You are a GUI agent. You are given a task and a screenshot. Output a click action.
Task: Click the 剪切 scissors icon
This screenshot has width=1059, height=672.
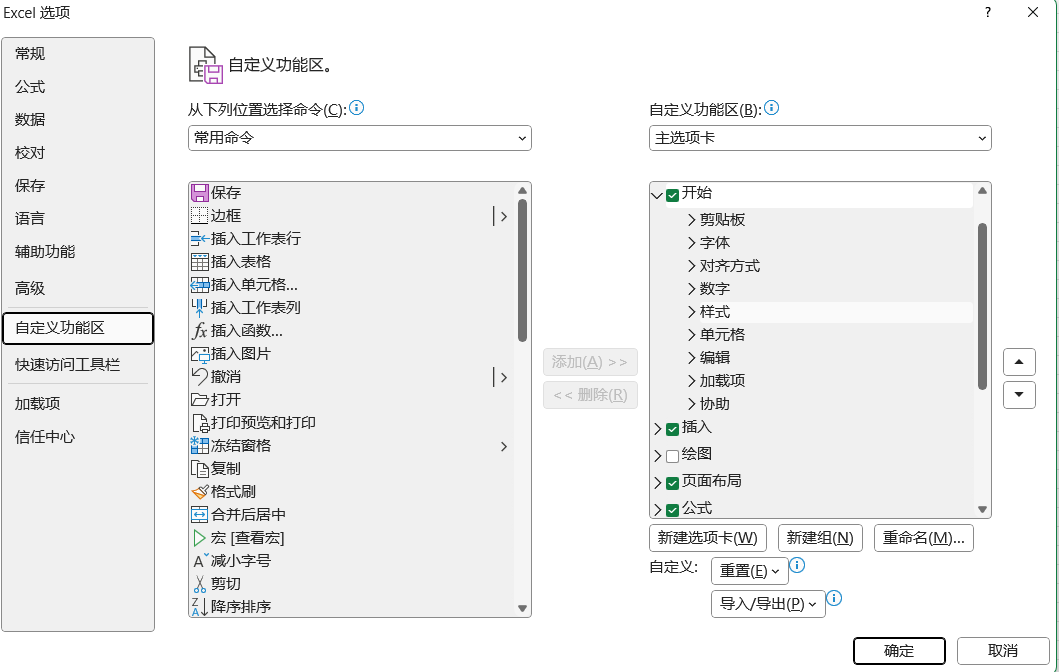point(199,583)
